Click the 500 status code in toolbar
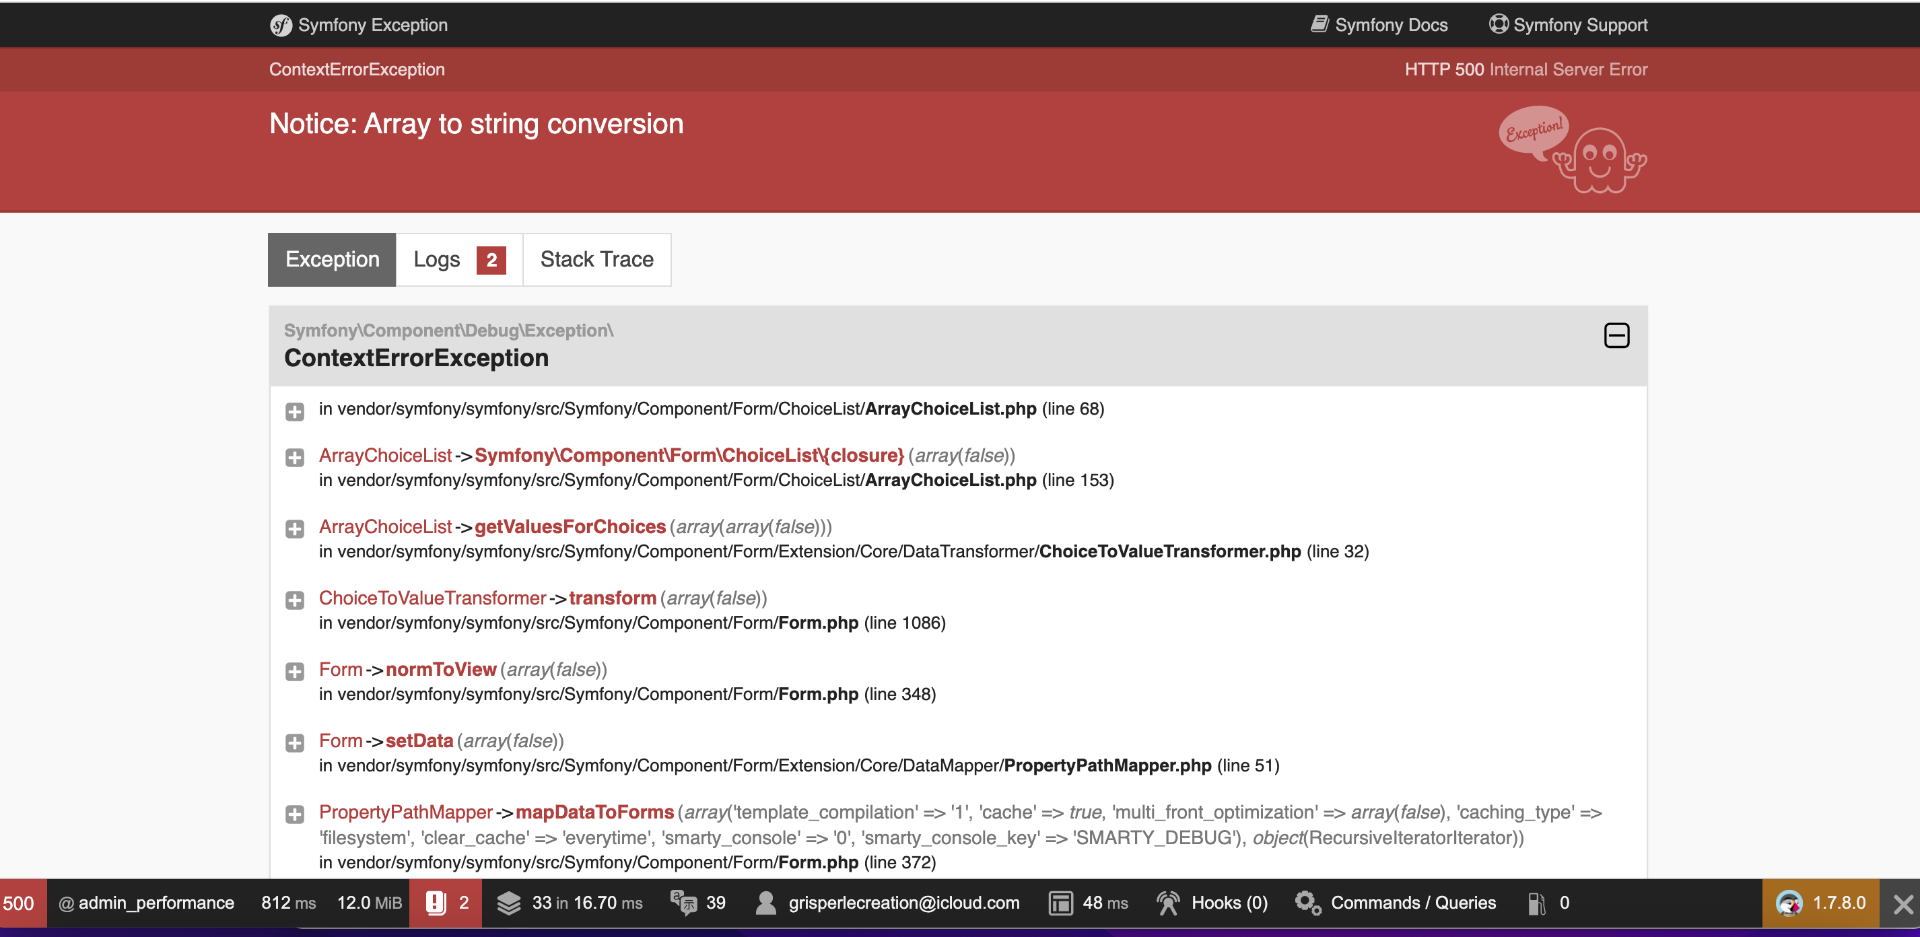The height and width of the screenshot is (937, 1920). [x=19, y=904]
